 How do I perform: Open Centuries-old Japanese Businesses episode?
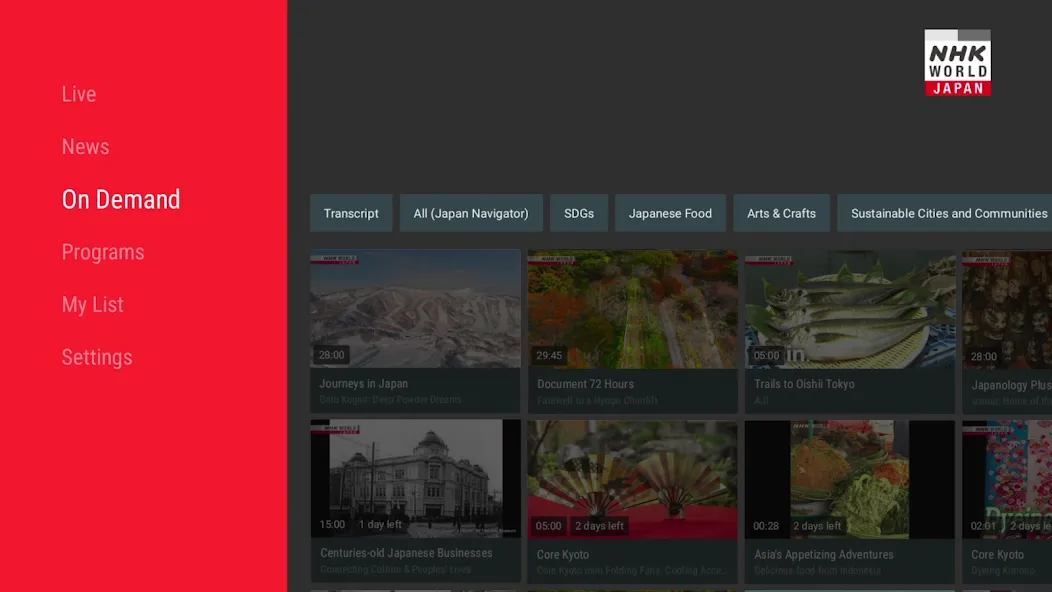coord(415,501)
